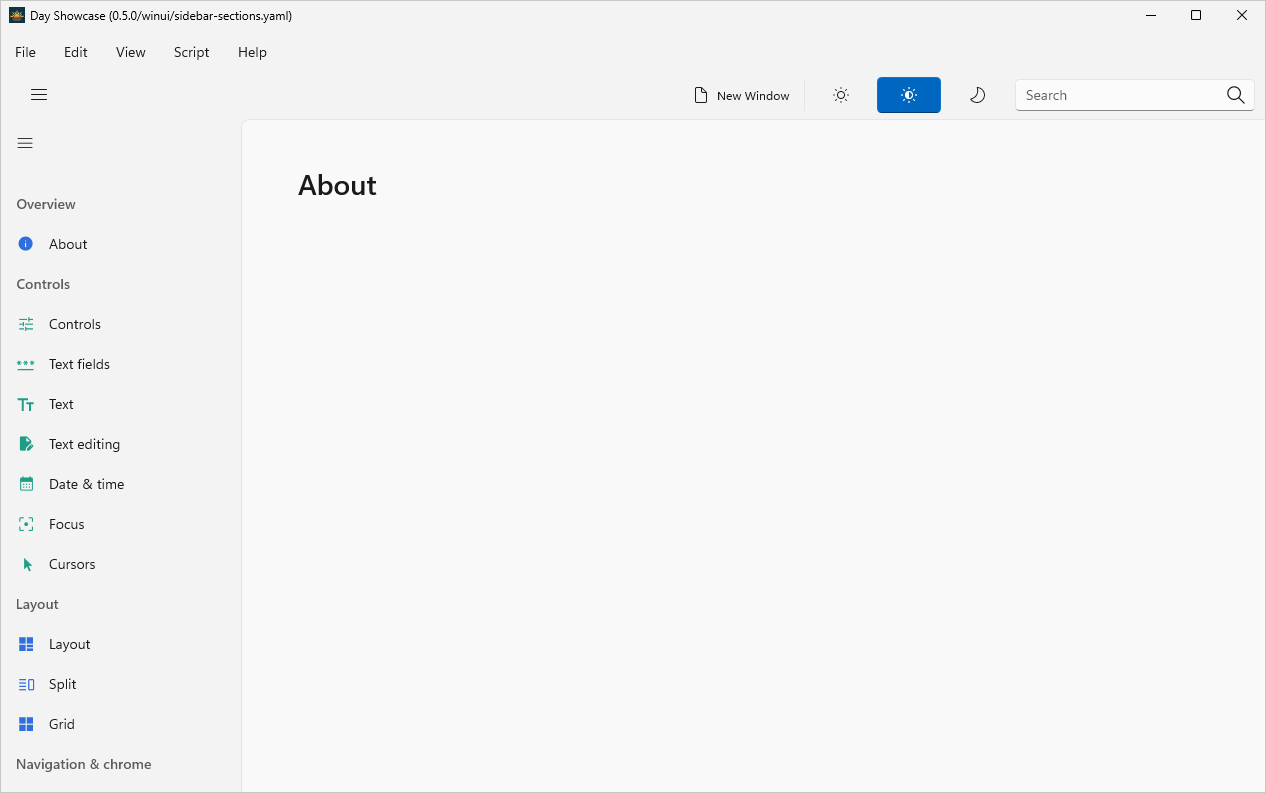Click the Text fields asterisks icon
Viewport: 1266px width, 793px height.
pos(26,364)
